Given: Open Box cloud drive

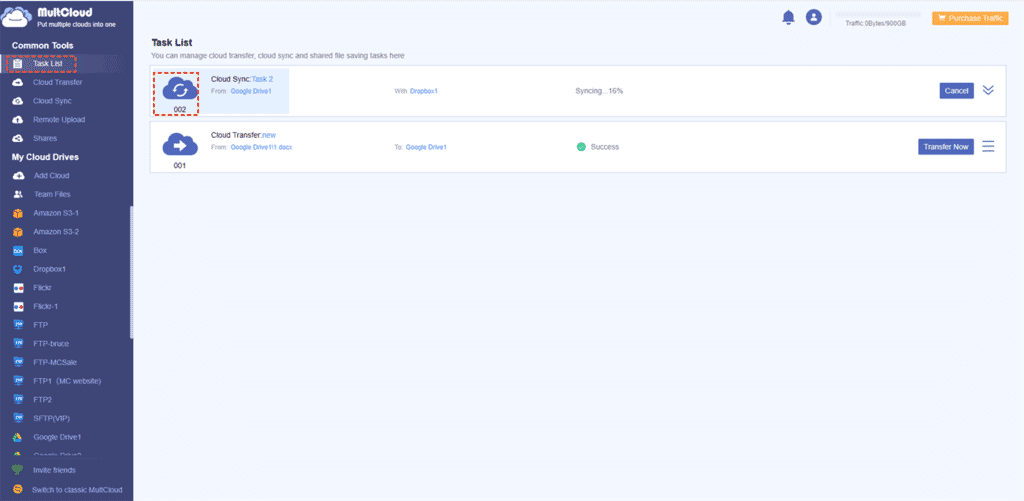Looking at the screenshot, I should (x=40, y=250).
